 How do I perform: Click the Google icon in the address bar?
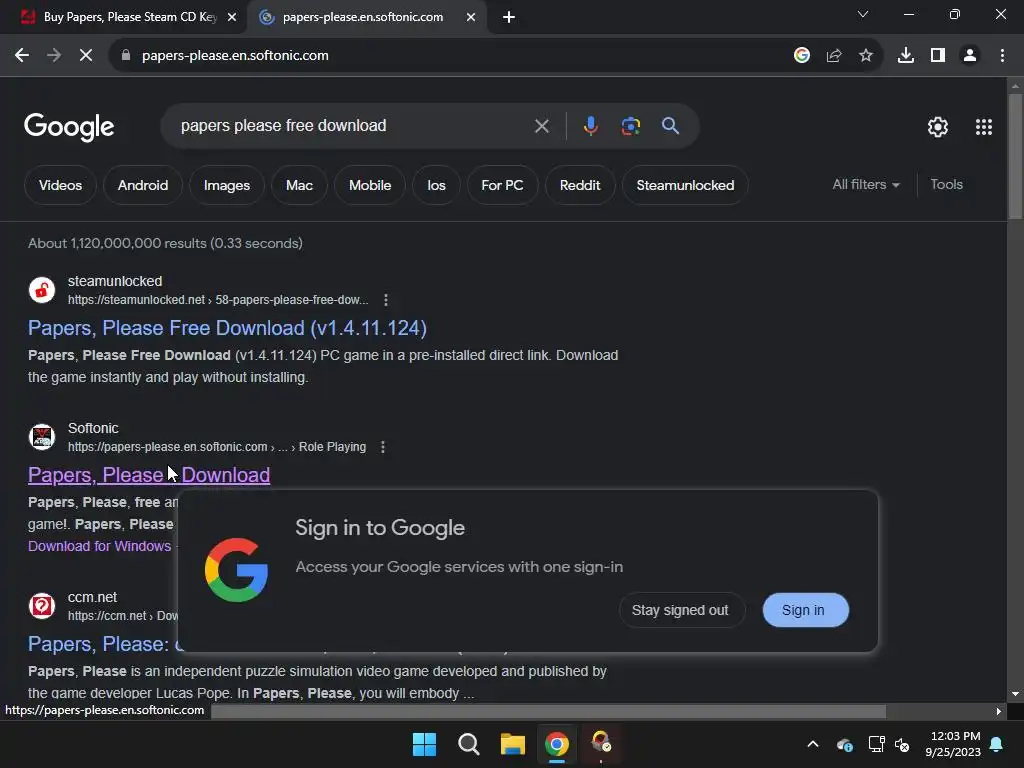[x=801, y=56]
